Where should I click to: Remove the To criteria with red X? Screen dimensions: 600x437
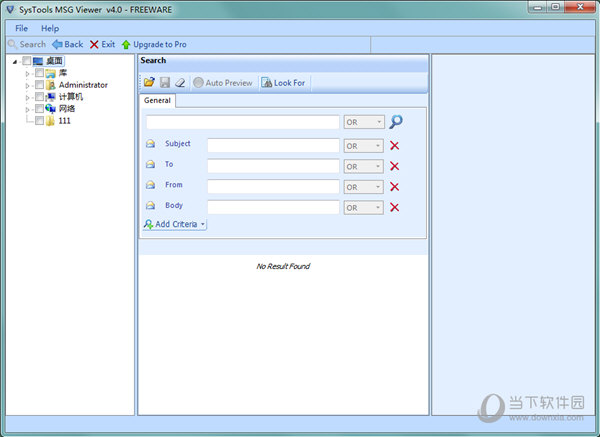[394, 166]
